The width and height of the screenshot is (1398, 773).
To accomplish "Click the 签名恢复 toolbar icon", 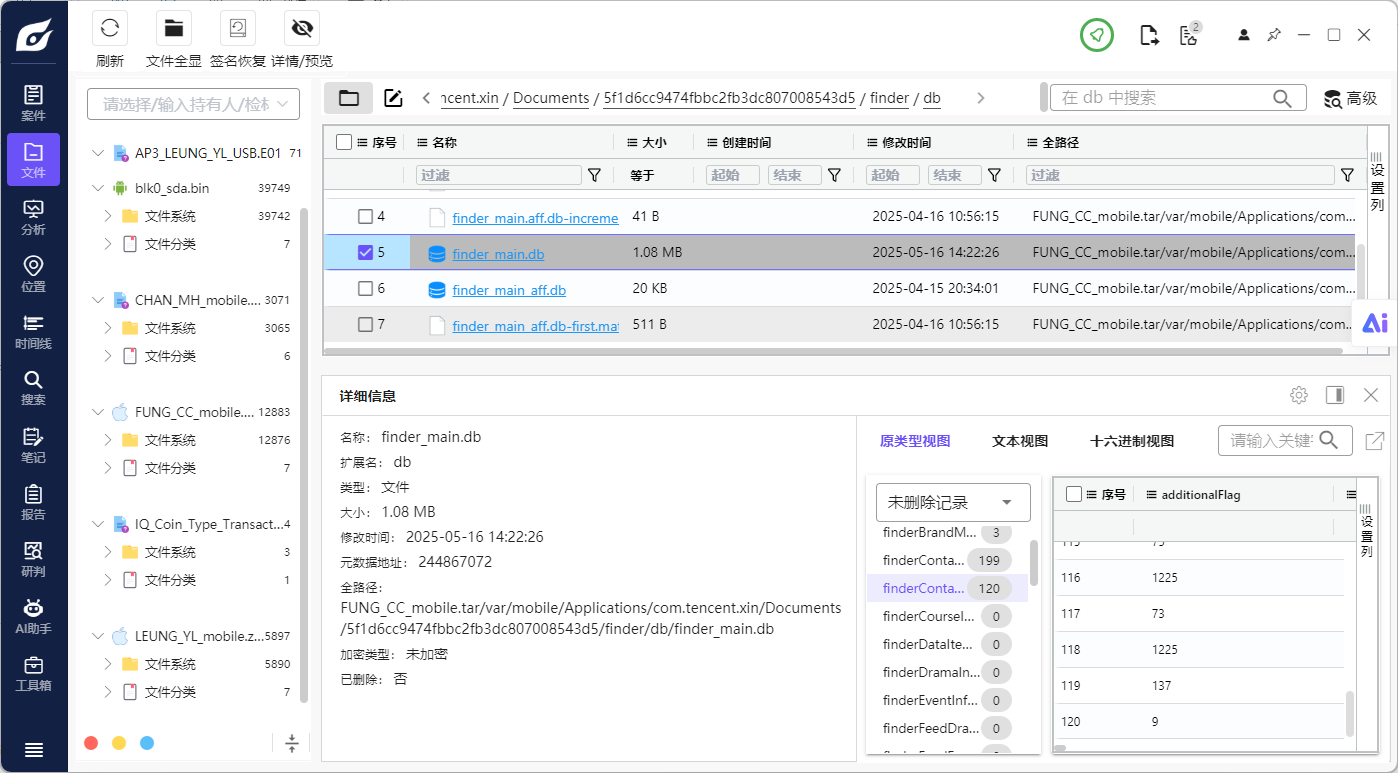I will (x=238, y=28).
